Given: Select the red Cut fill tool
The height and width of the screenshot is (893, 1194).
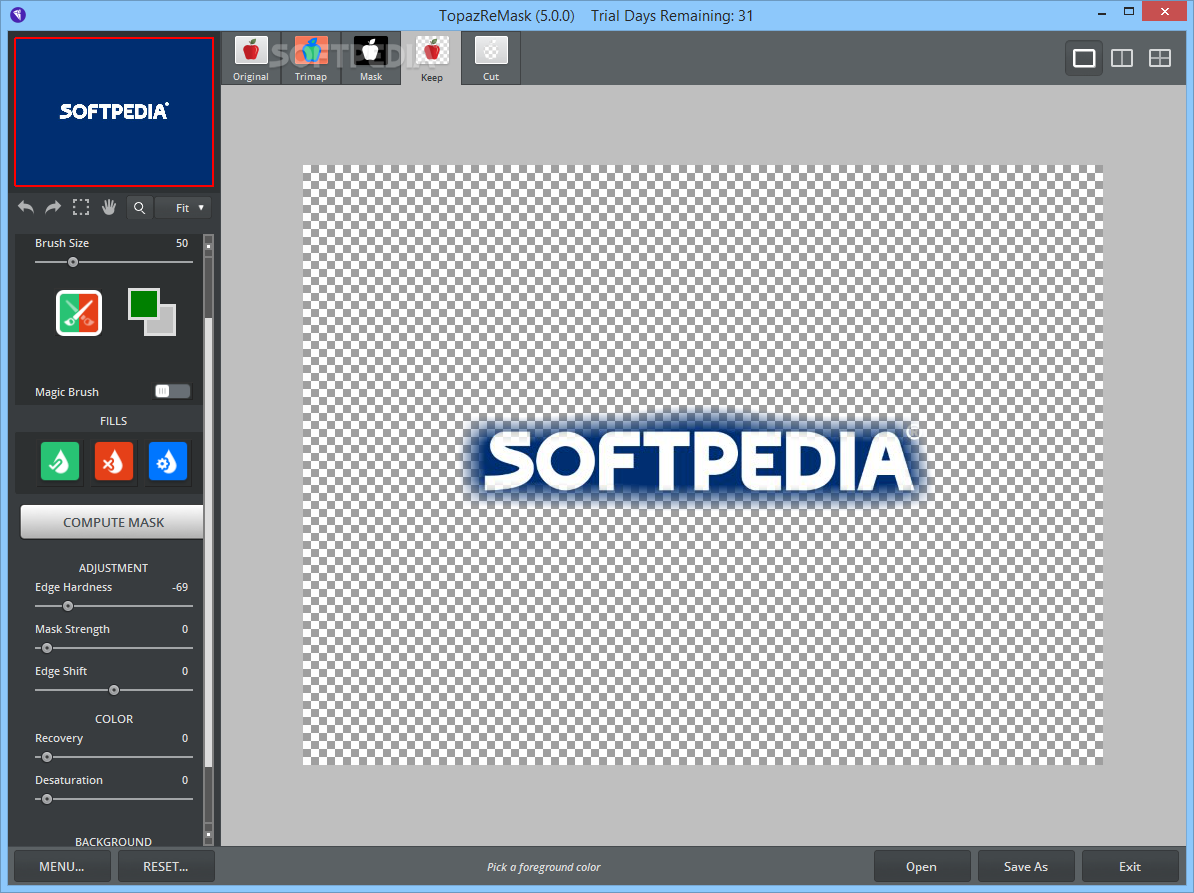Looking at the screenshot, I should click(x=113, y=461).
